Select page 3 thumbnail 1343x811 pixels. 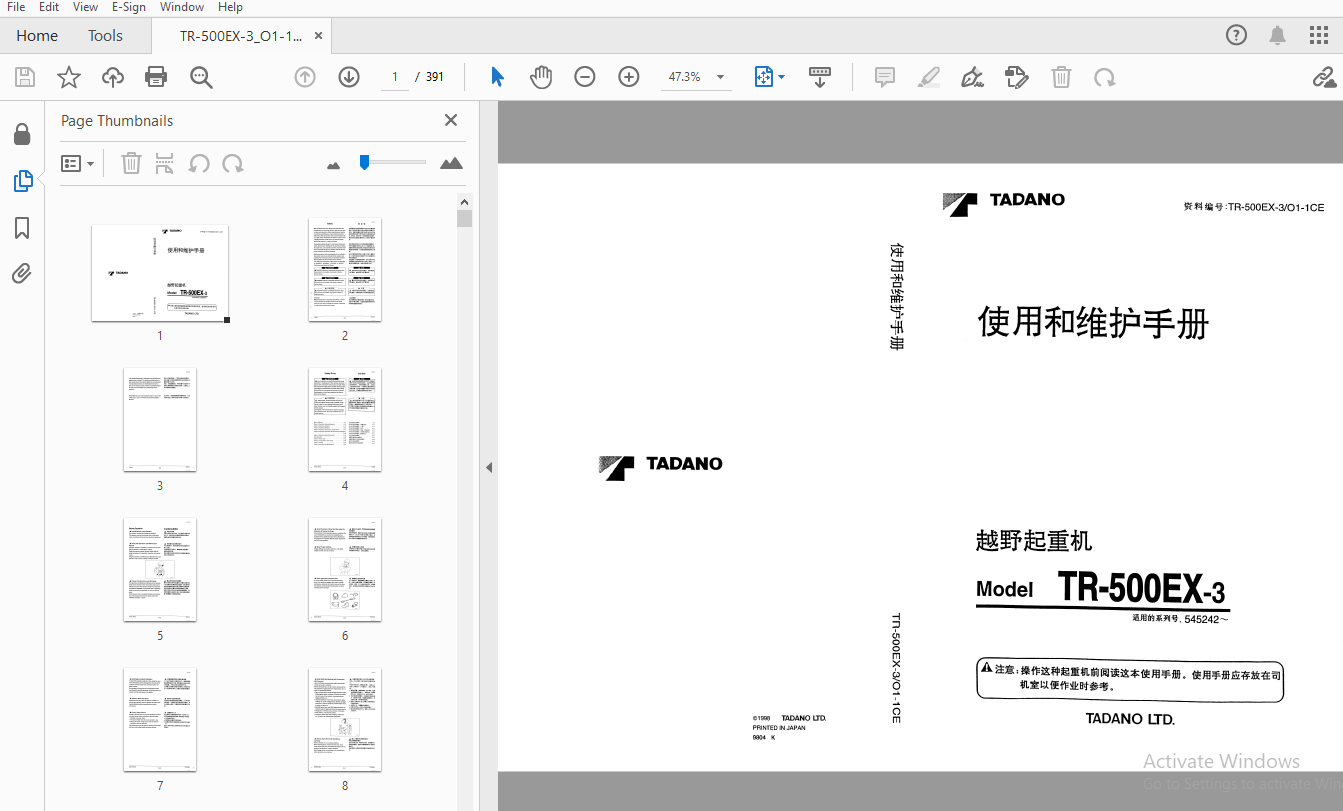coord(160,420)
